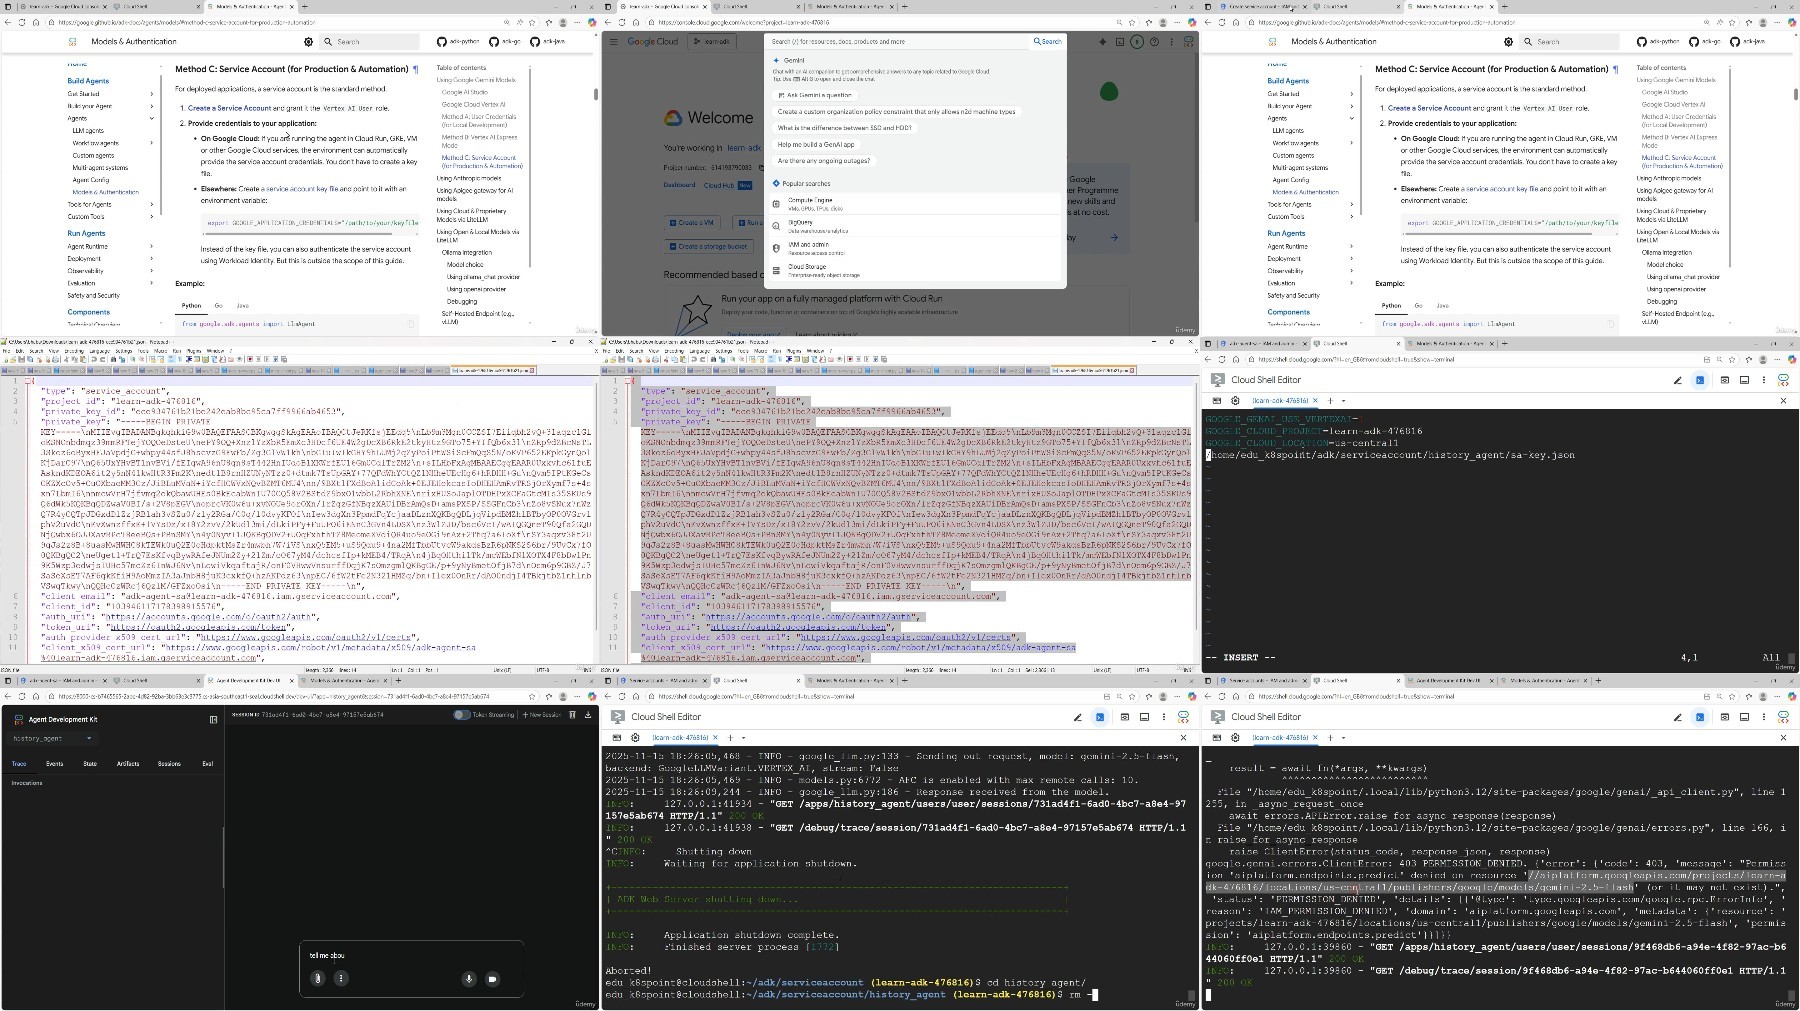Select 'Help me build a GenAI app' suggestion
1800x1011 pixels.
tap(816, 144)
